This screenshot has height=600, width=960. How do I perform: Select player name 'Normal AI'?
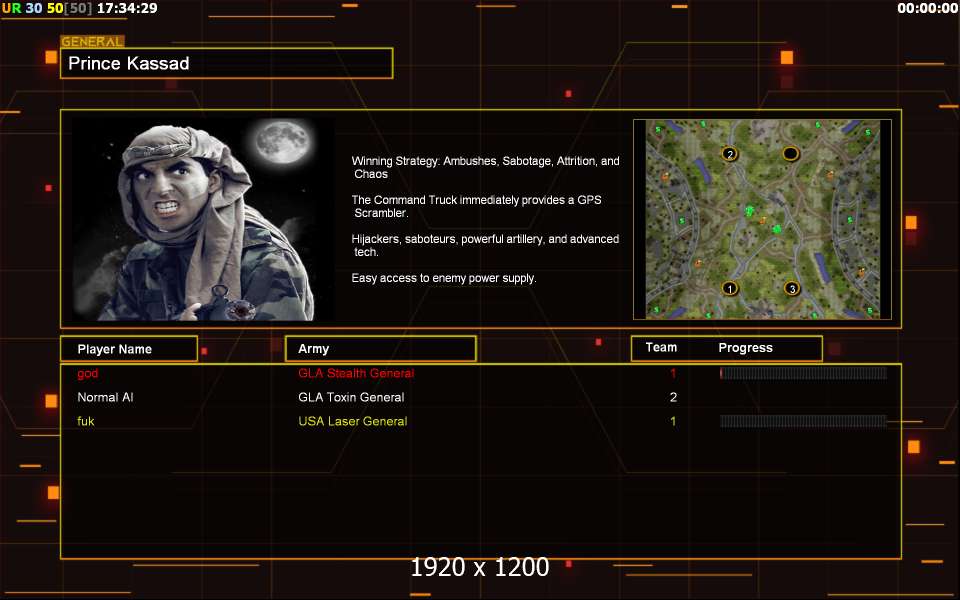point(105,397)
